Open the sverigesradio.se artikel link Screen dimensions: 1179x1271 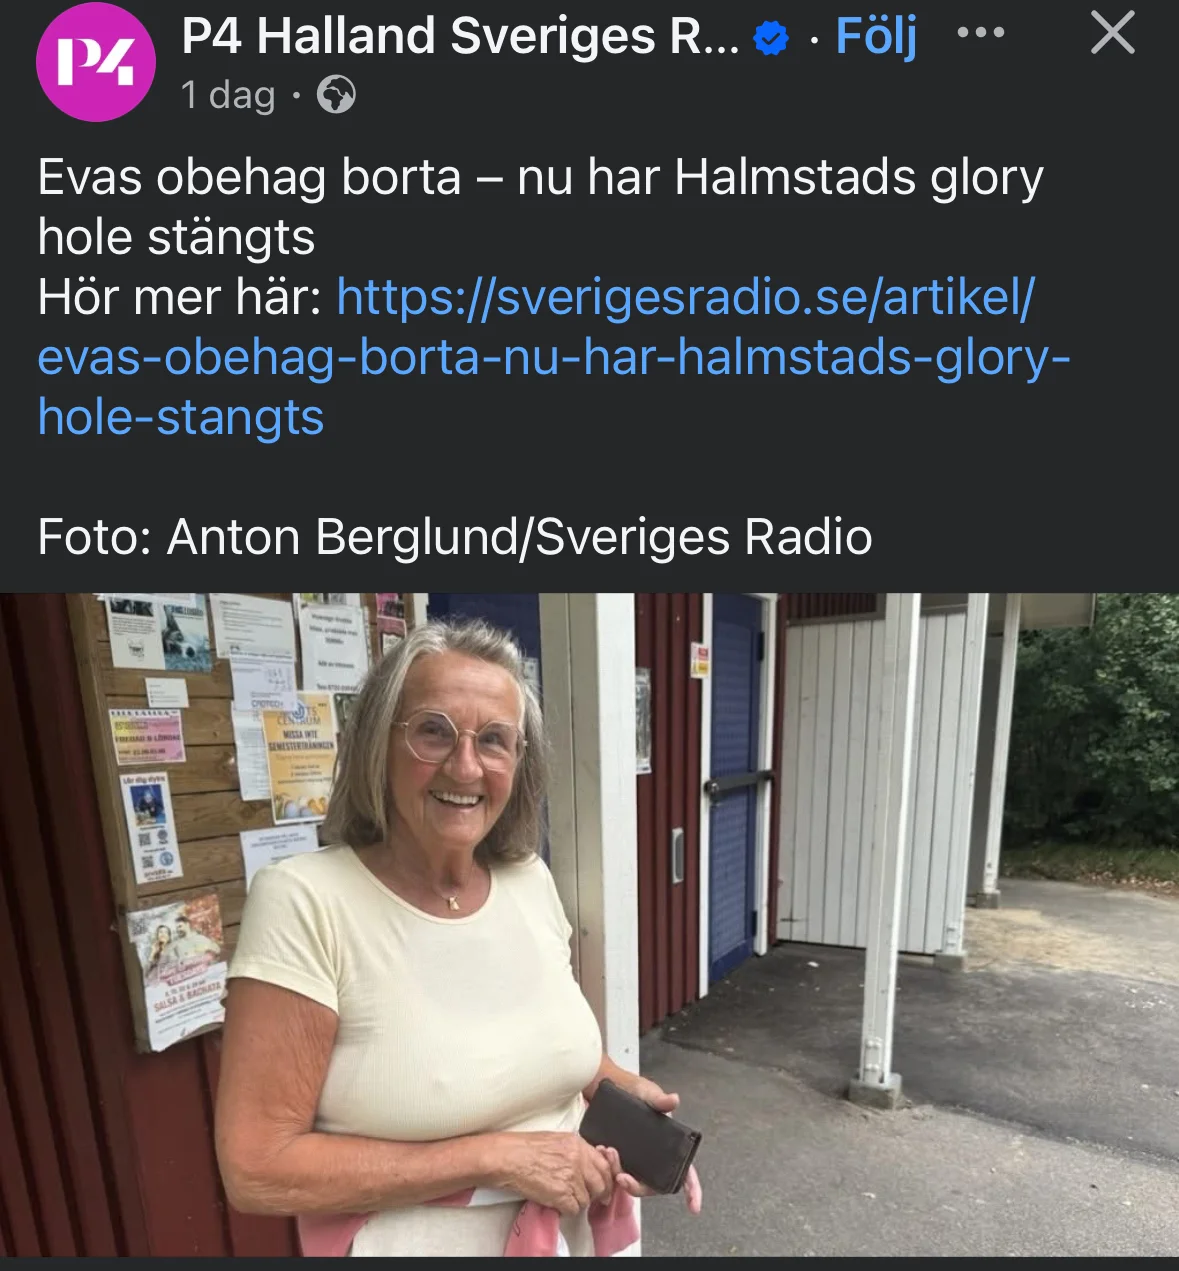pos(685,297)
